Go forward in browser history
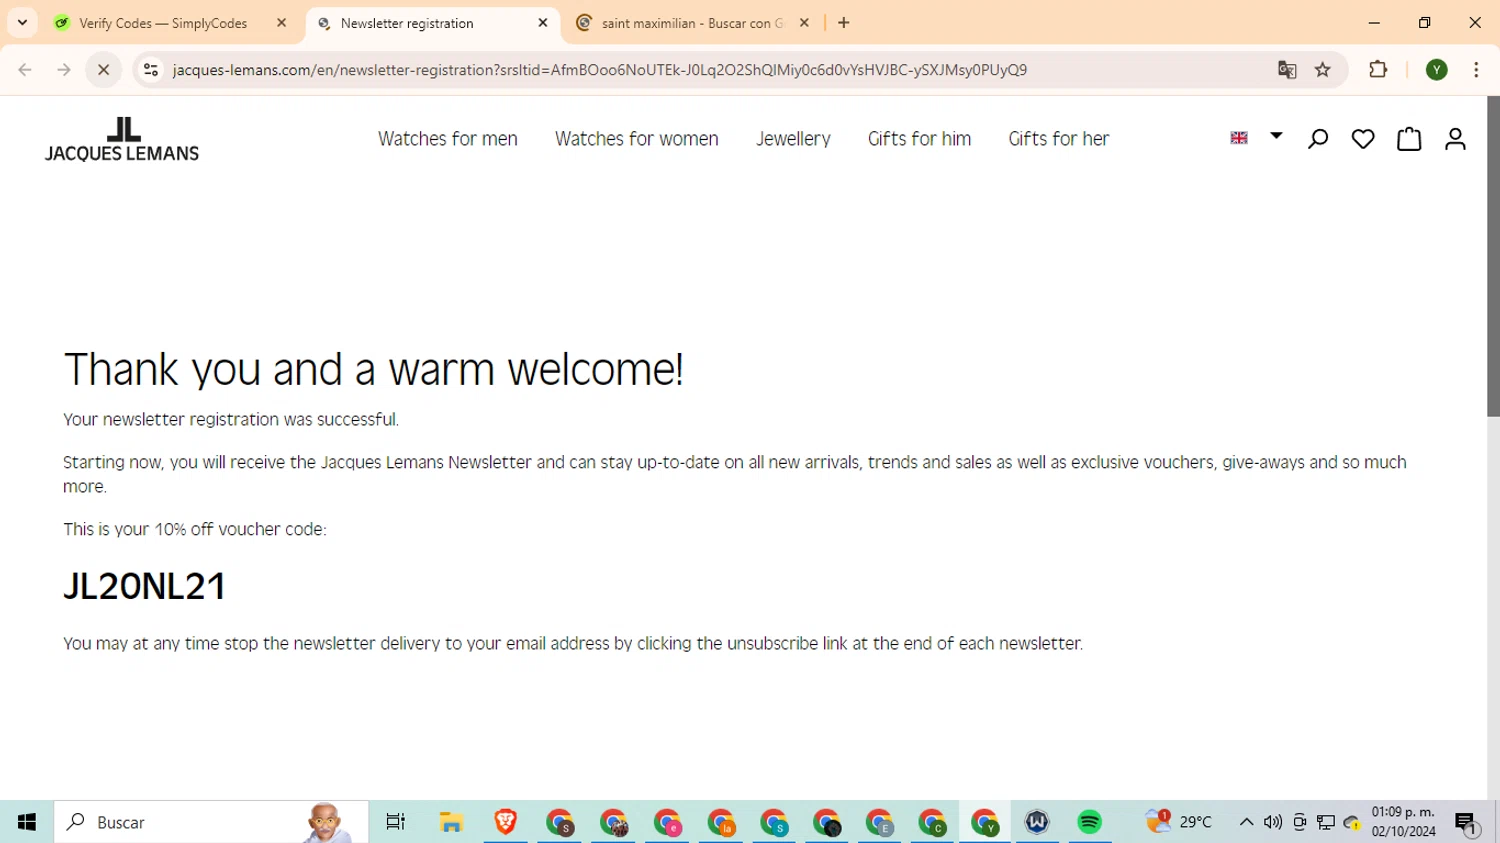The image size is (1500, 843). [64, 70]
